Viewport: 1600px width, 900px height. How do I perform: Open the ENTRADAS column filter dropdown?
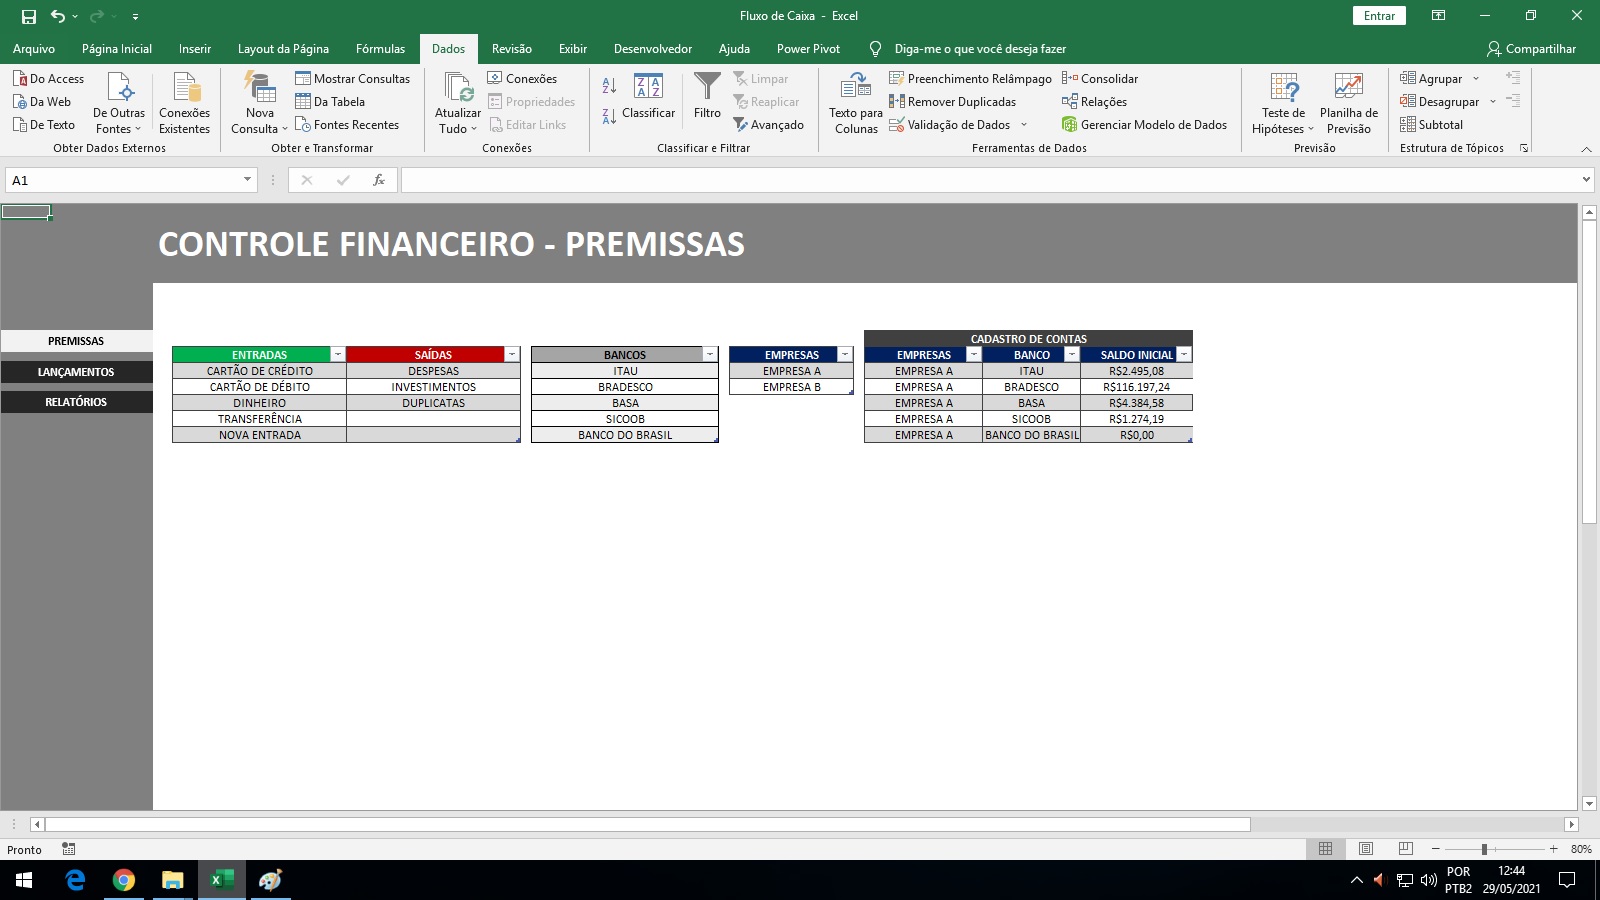pyautogui.click(x=338, y=355)
